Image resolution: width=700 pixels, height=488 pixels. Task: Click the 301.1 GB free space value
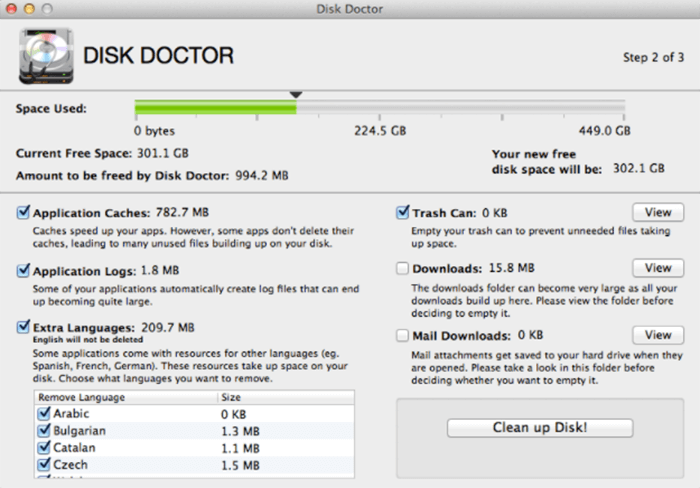pos(162,154)
